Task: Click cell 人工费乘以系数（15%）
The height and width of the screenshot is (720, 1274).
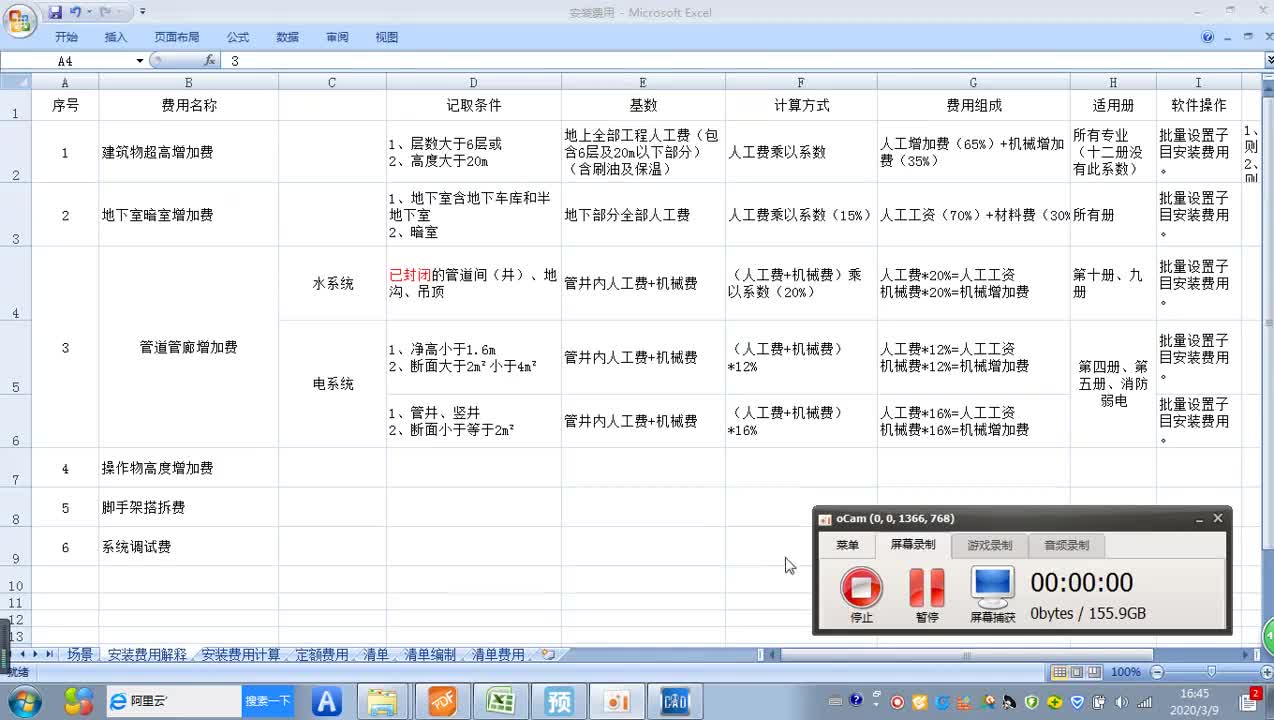Action: tap(801, 214)
